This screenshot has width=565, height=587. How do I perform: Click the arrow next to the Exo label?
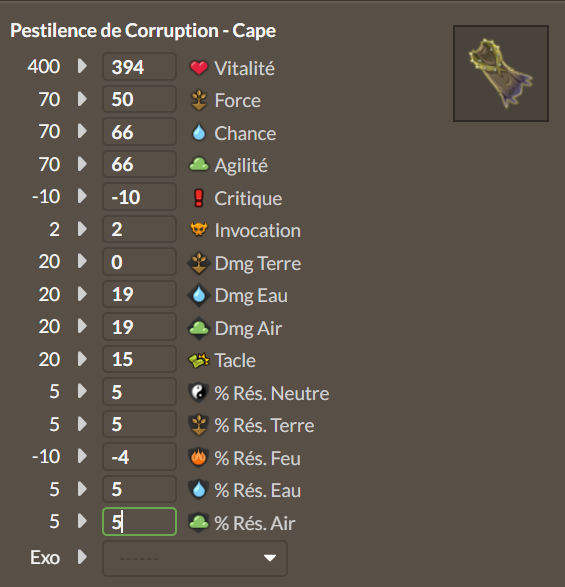click(82, 557)
